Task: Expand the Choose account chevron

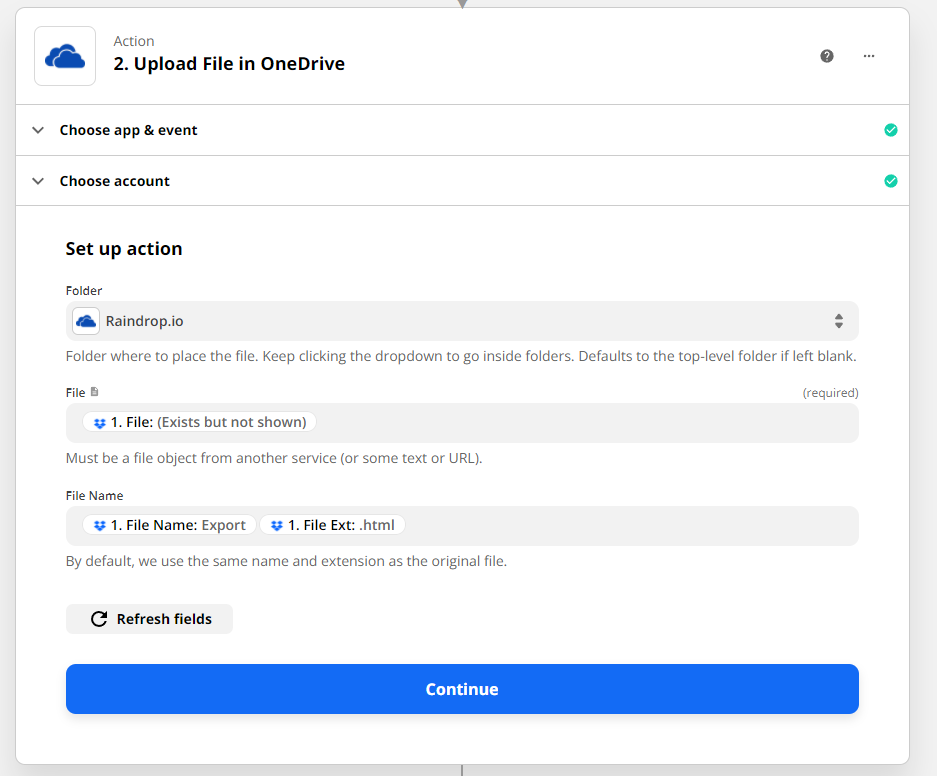Action: (x=38, y=181)
